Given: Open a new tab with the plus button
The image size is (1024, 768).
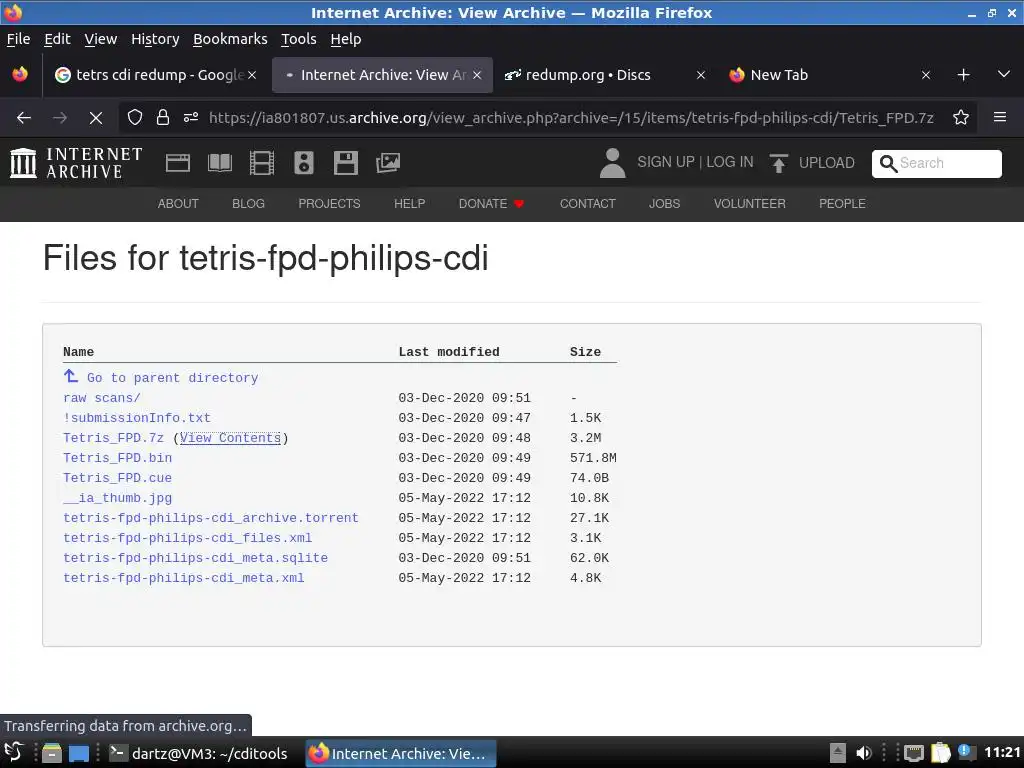Looking at the screenshot, I should click(x=963, y=75).
